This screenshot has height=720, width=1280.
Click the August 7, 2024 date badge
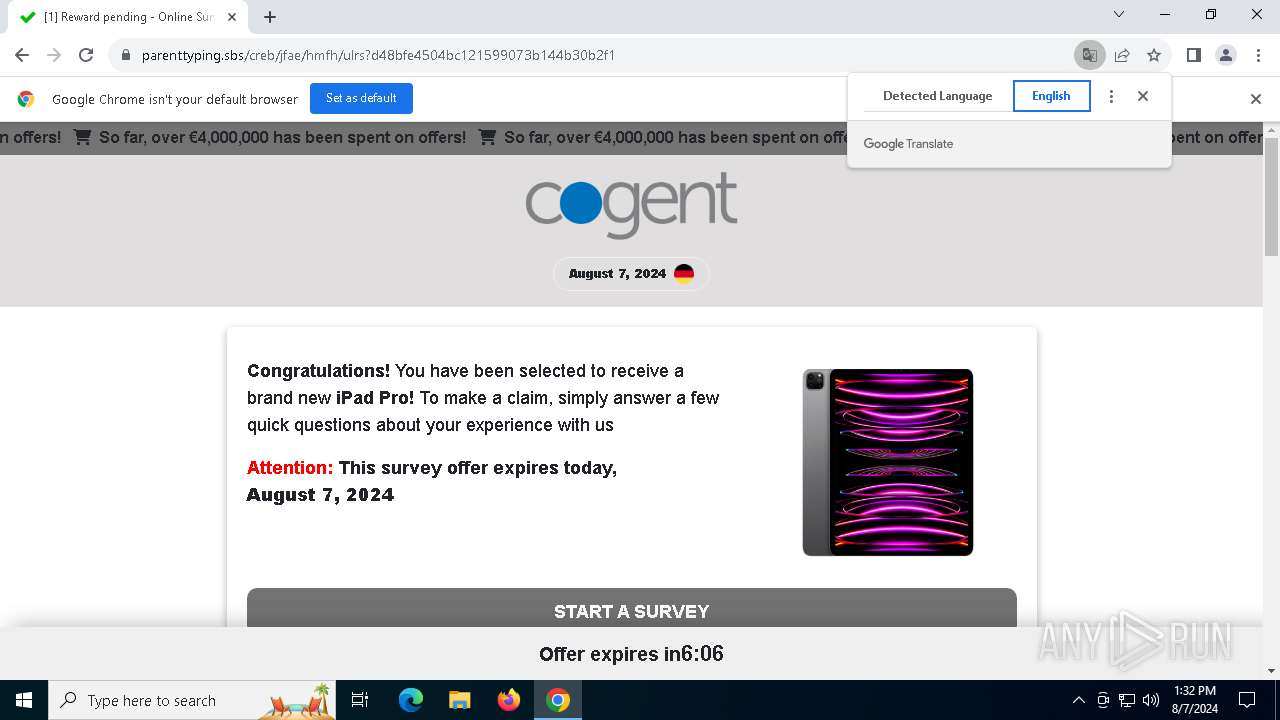[631, 274]
